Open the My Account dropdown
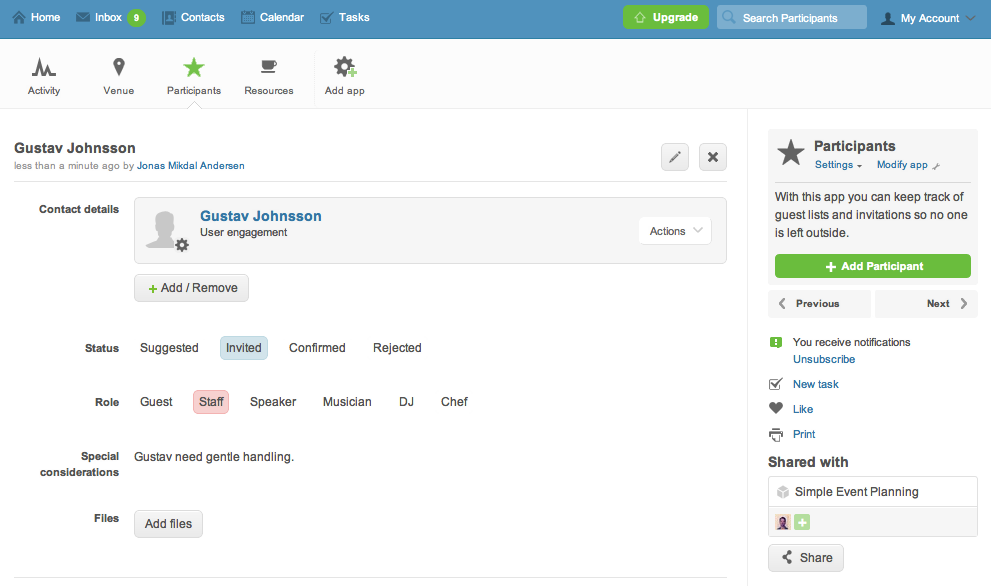991x586 pixels. [928, 18]
